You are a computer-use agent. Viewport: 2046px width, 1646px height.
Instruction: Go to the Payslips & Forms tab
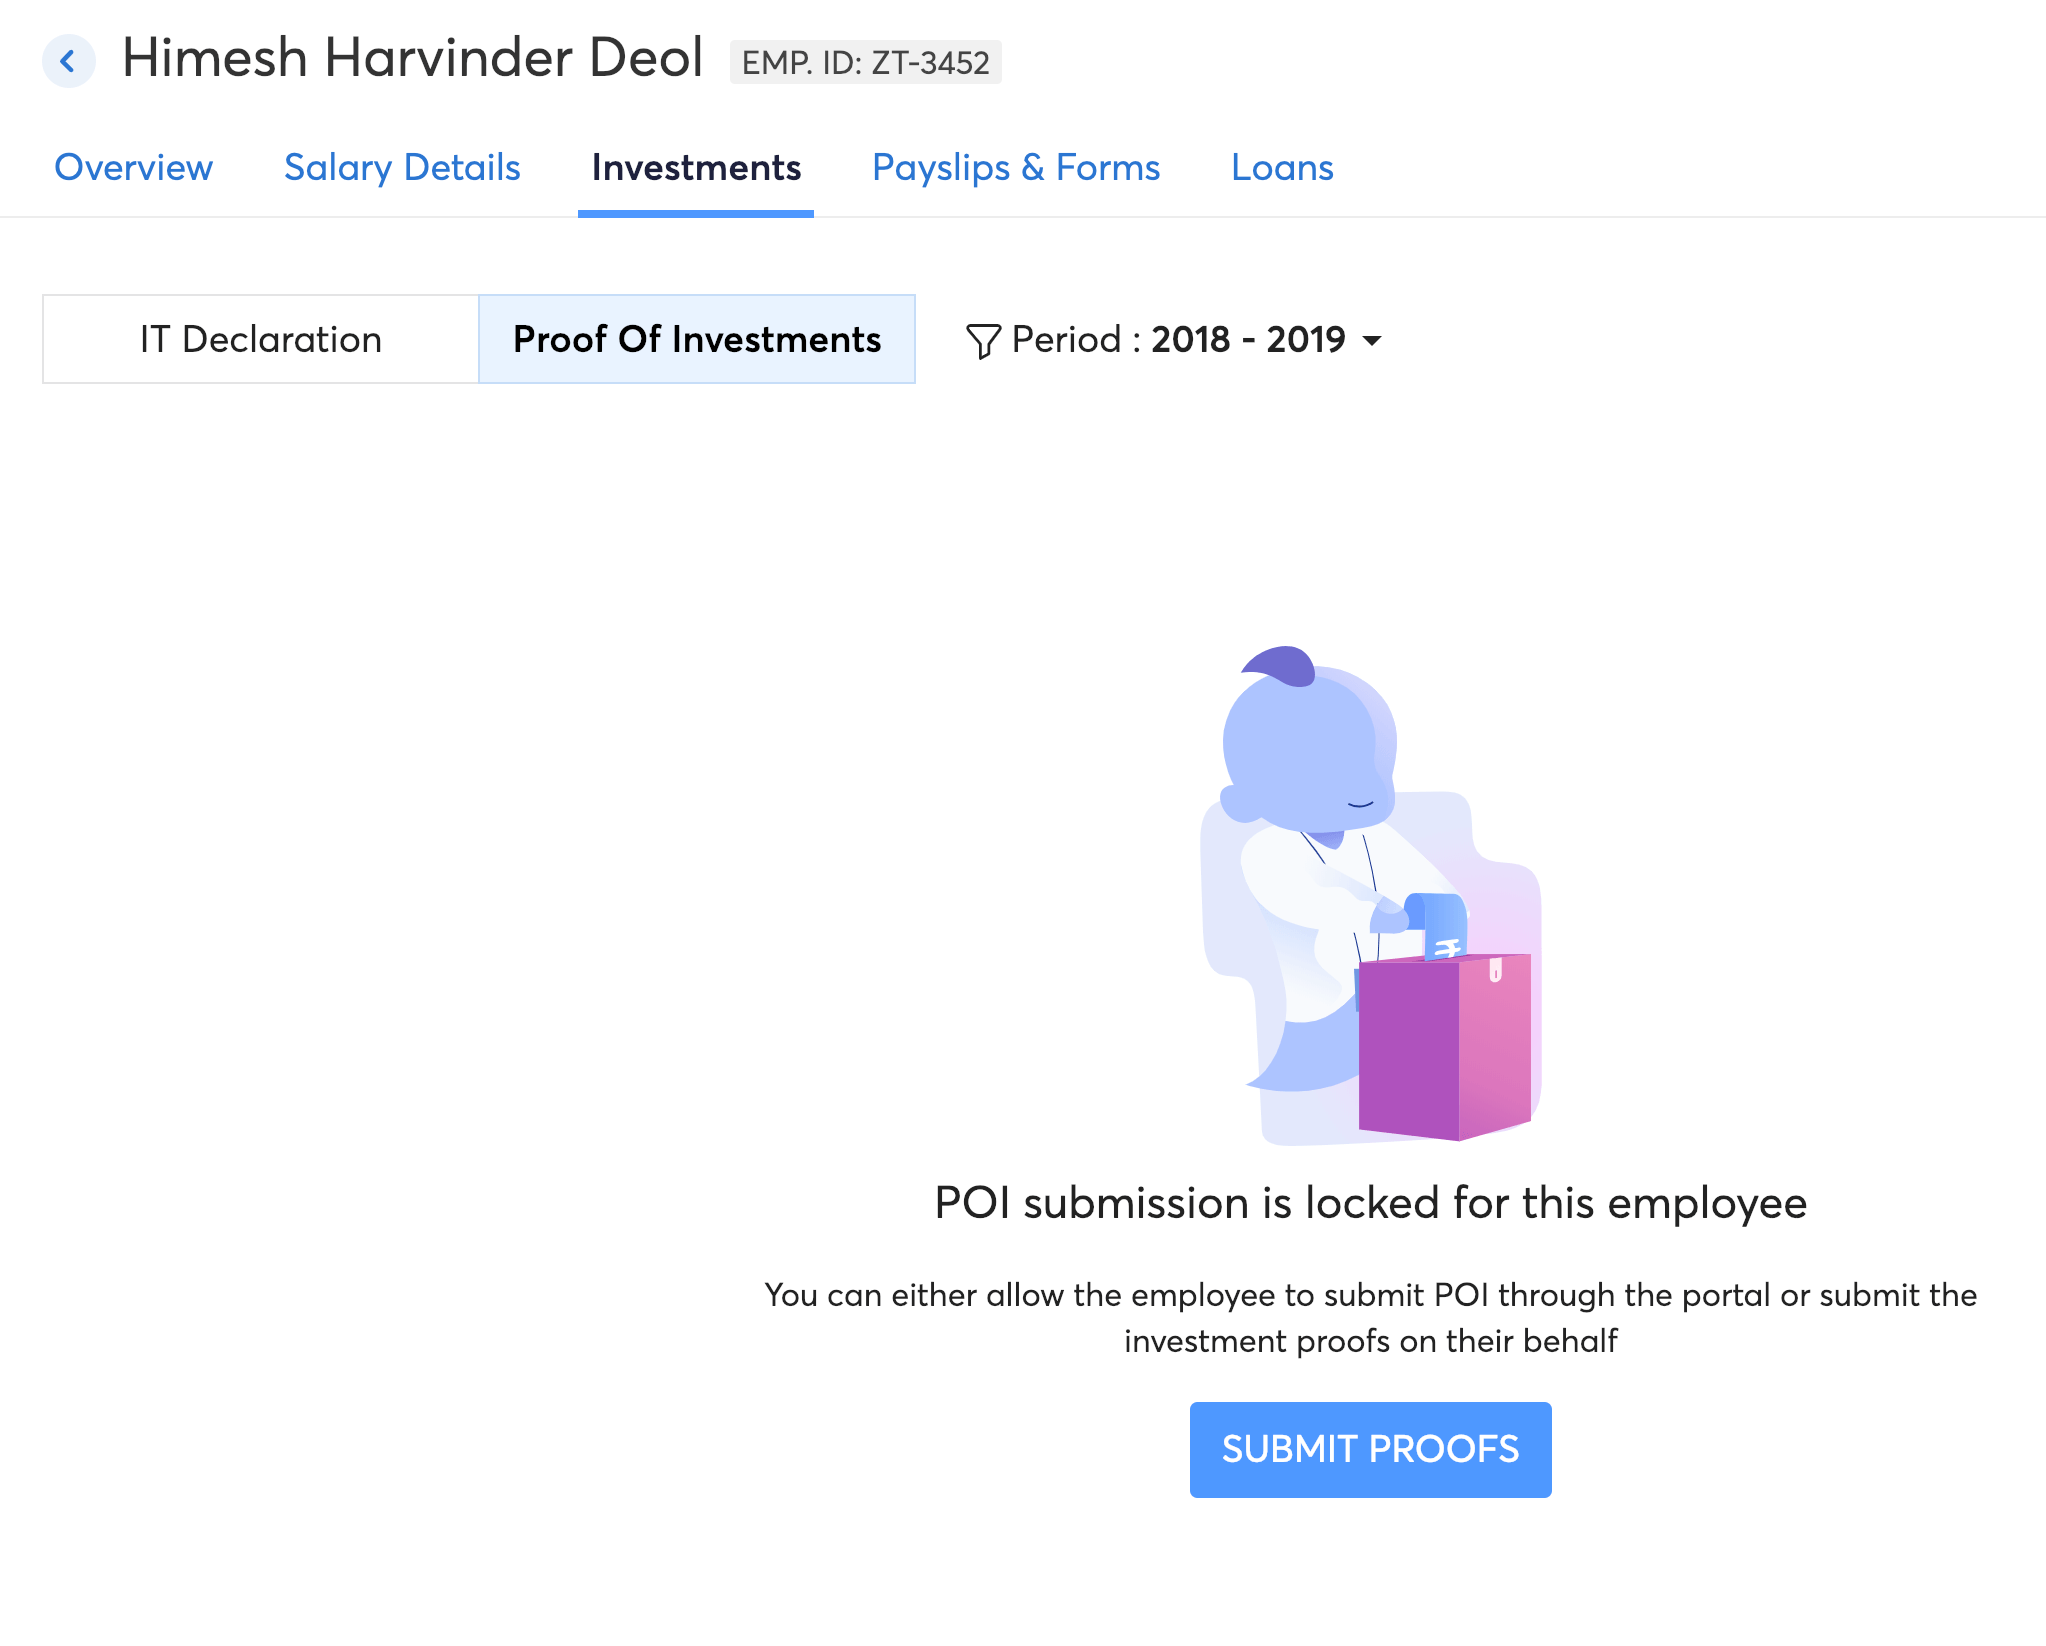point(1015,168)
